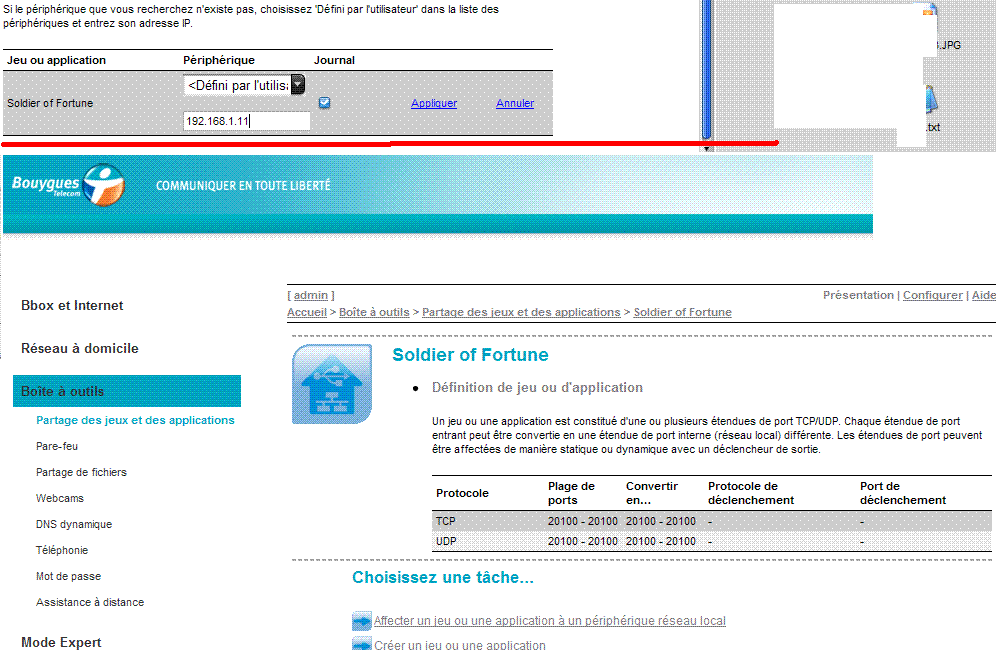The image size is (996, 658).
Task: Click the Annuler link
Action: [515, 103]
